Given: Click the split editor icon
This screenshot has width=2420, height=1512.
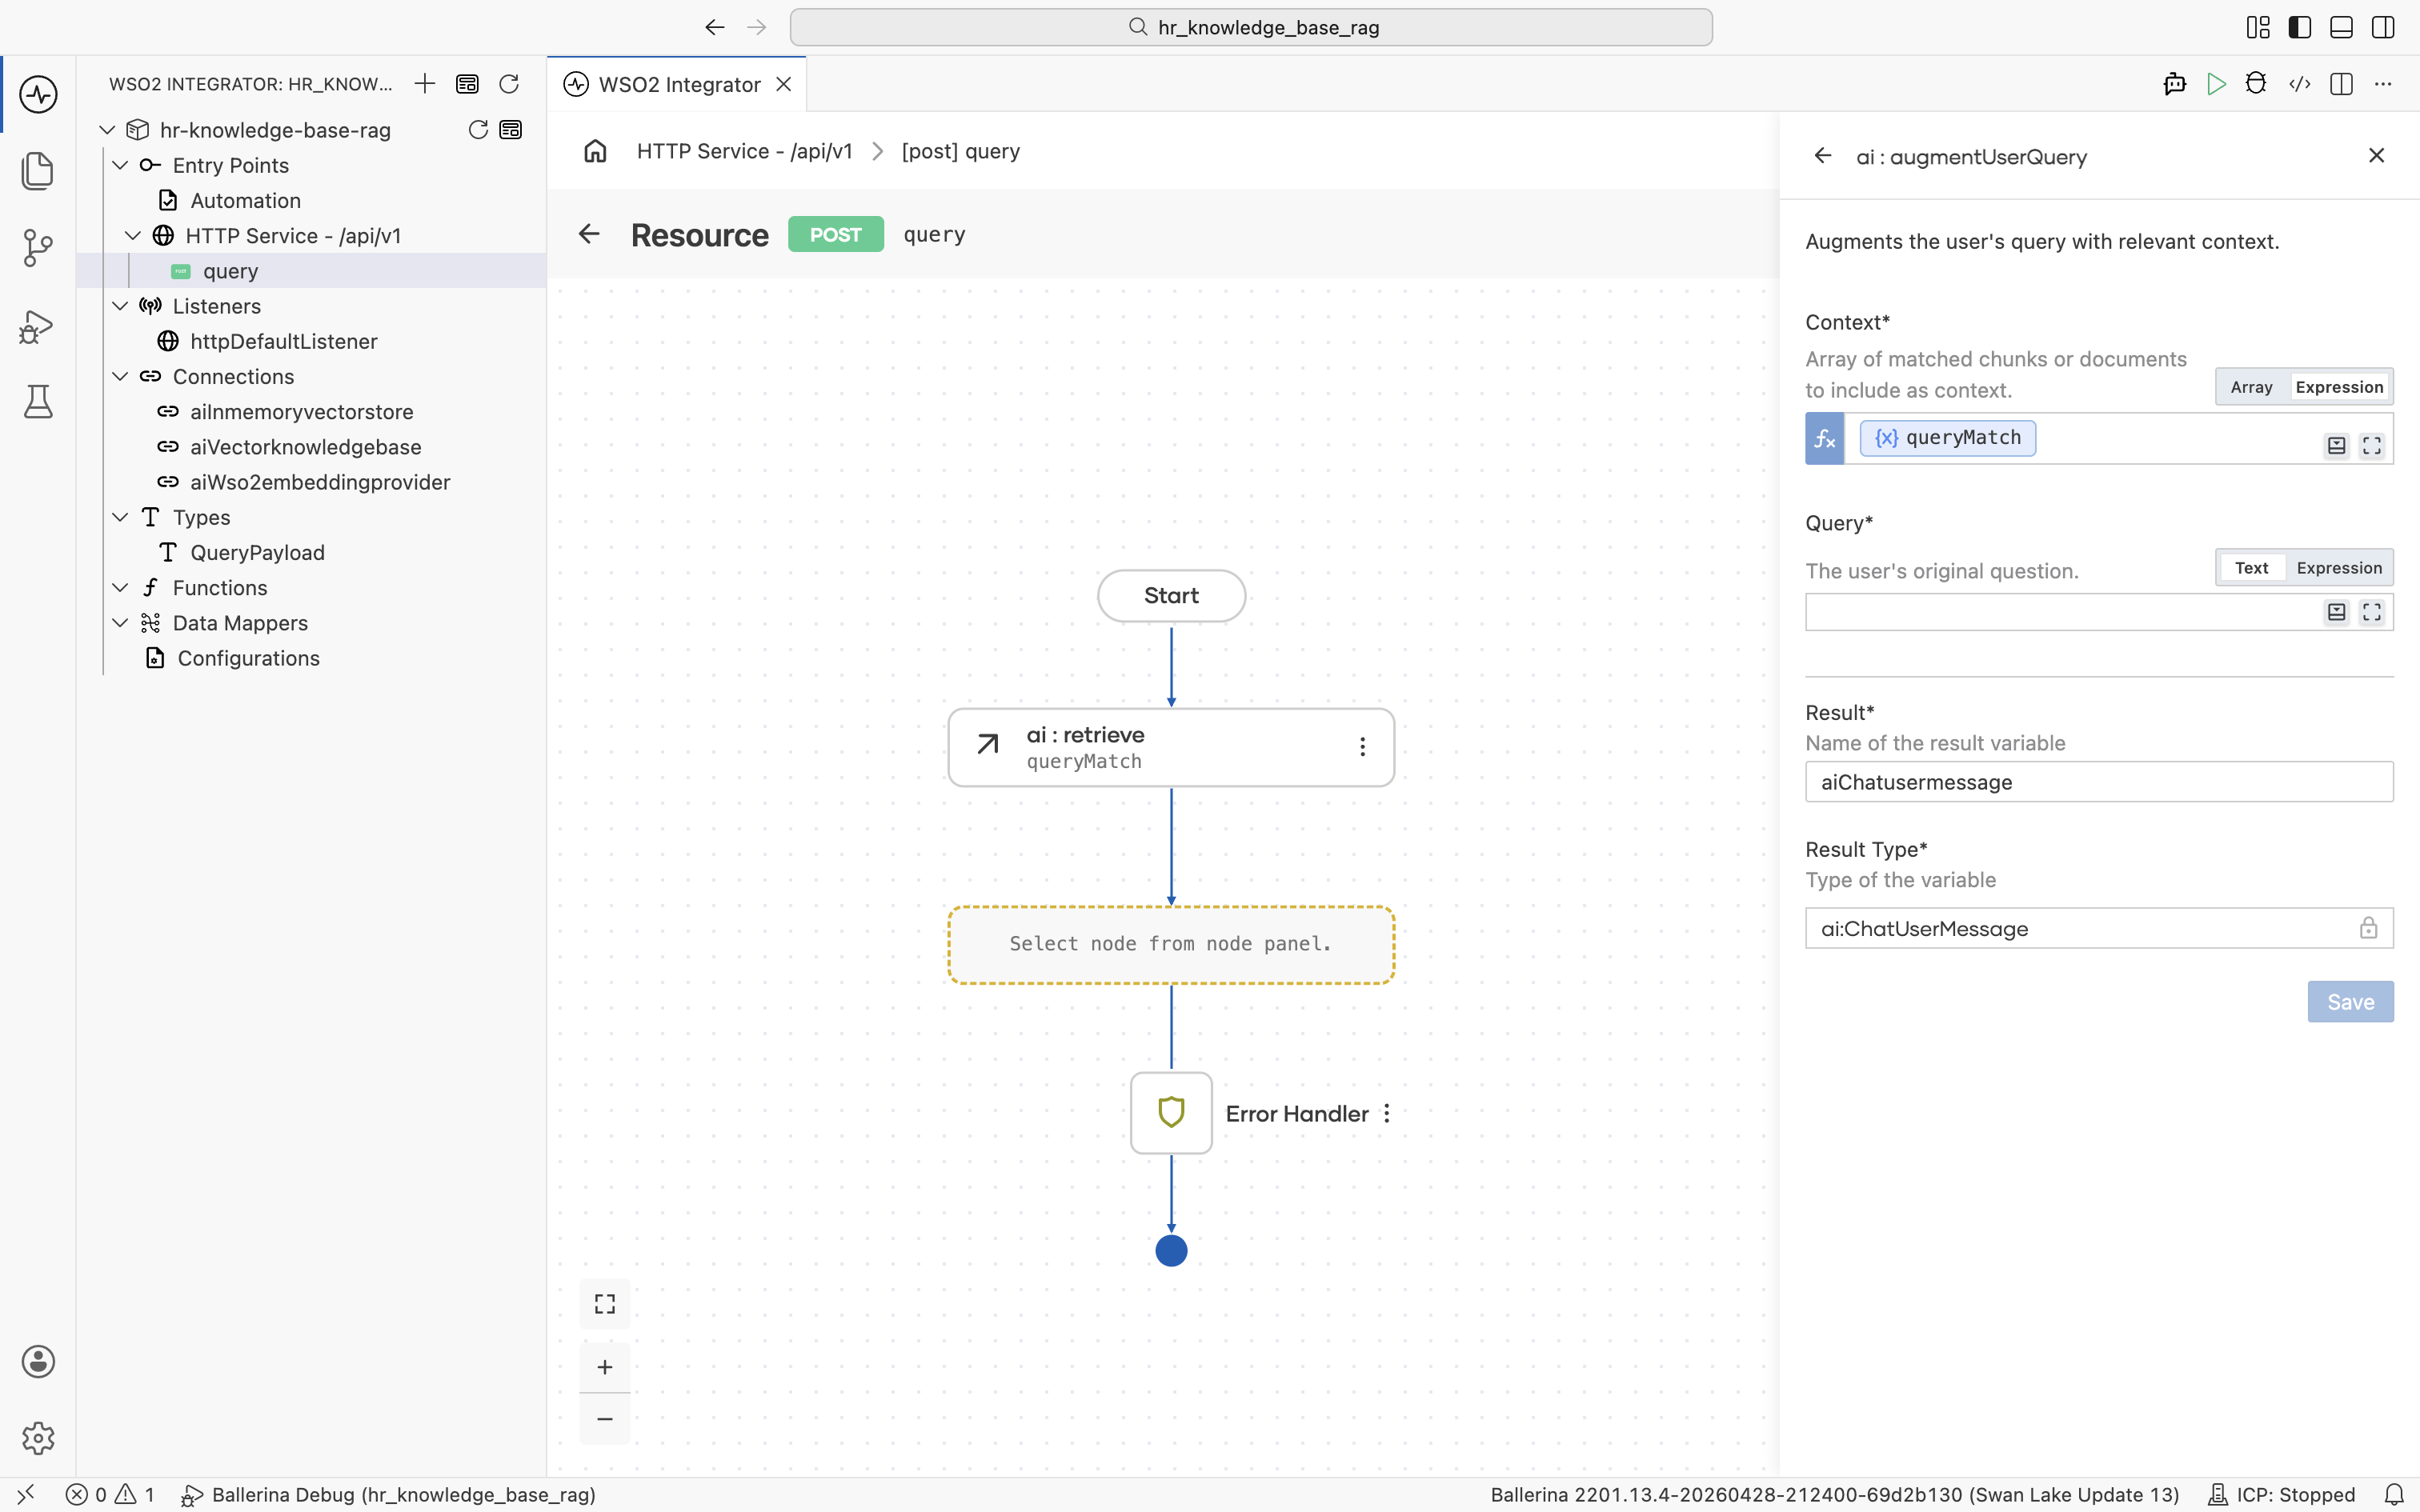Looking at the screenshot, I should (x=2341, y=84).
